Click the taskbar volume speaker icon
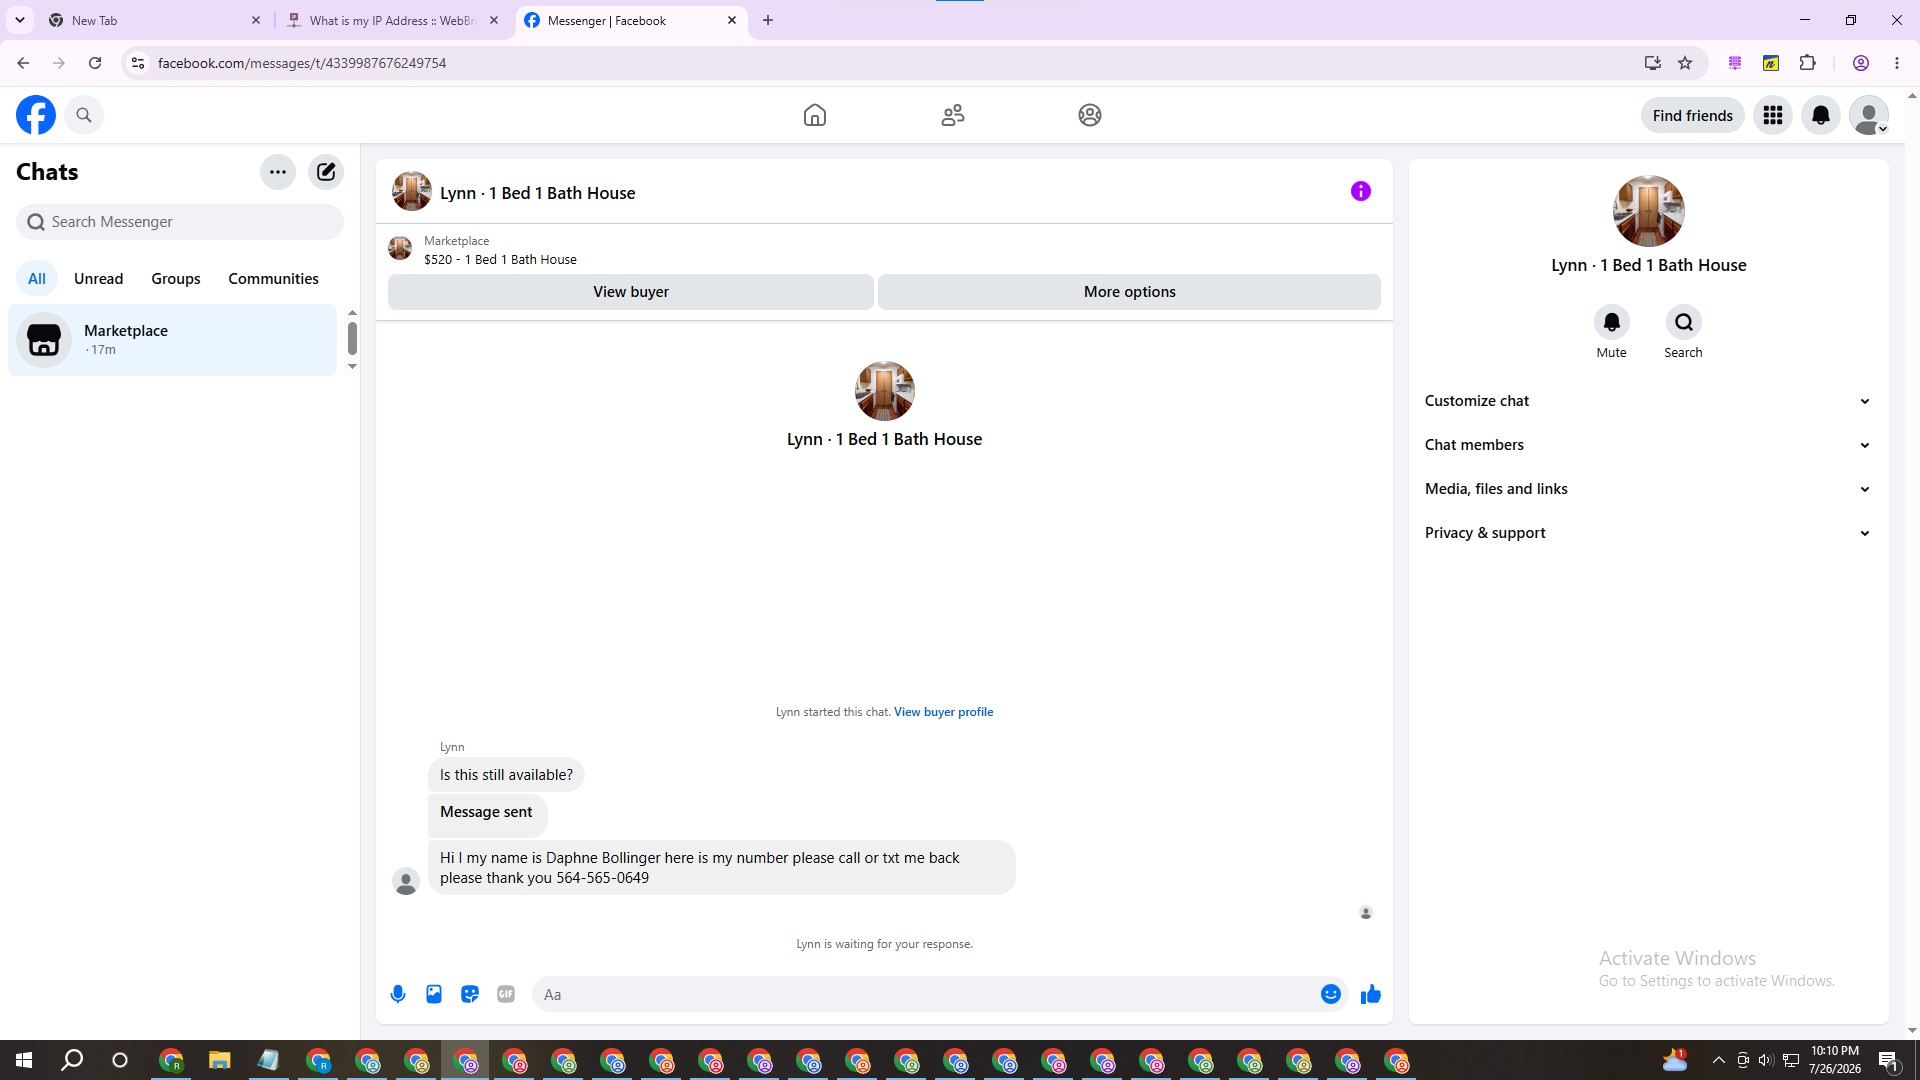 pyautogui.click(x=1765, y=1060)
